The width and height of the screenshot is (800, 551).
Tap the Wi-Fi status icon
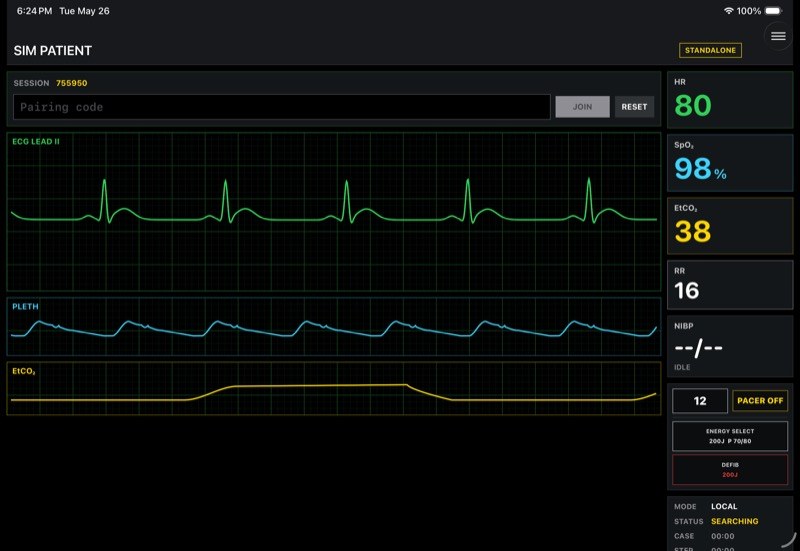pos(729,11)
